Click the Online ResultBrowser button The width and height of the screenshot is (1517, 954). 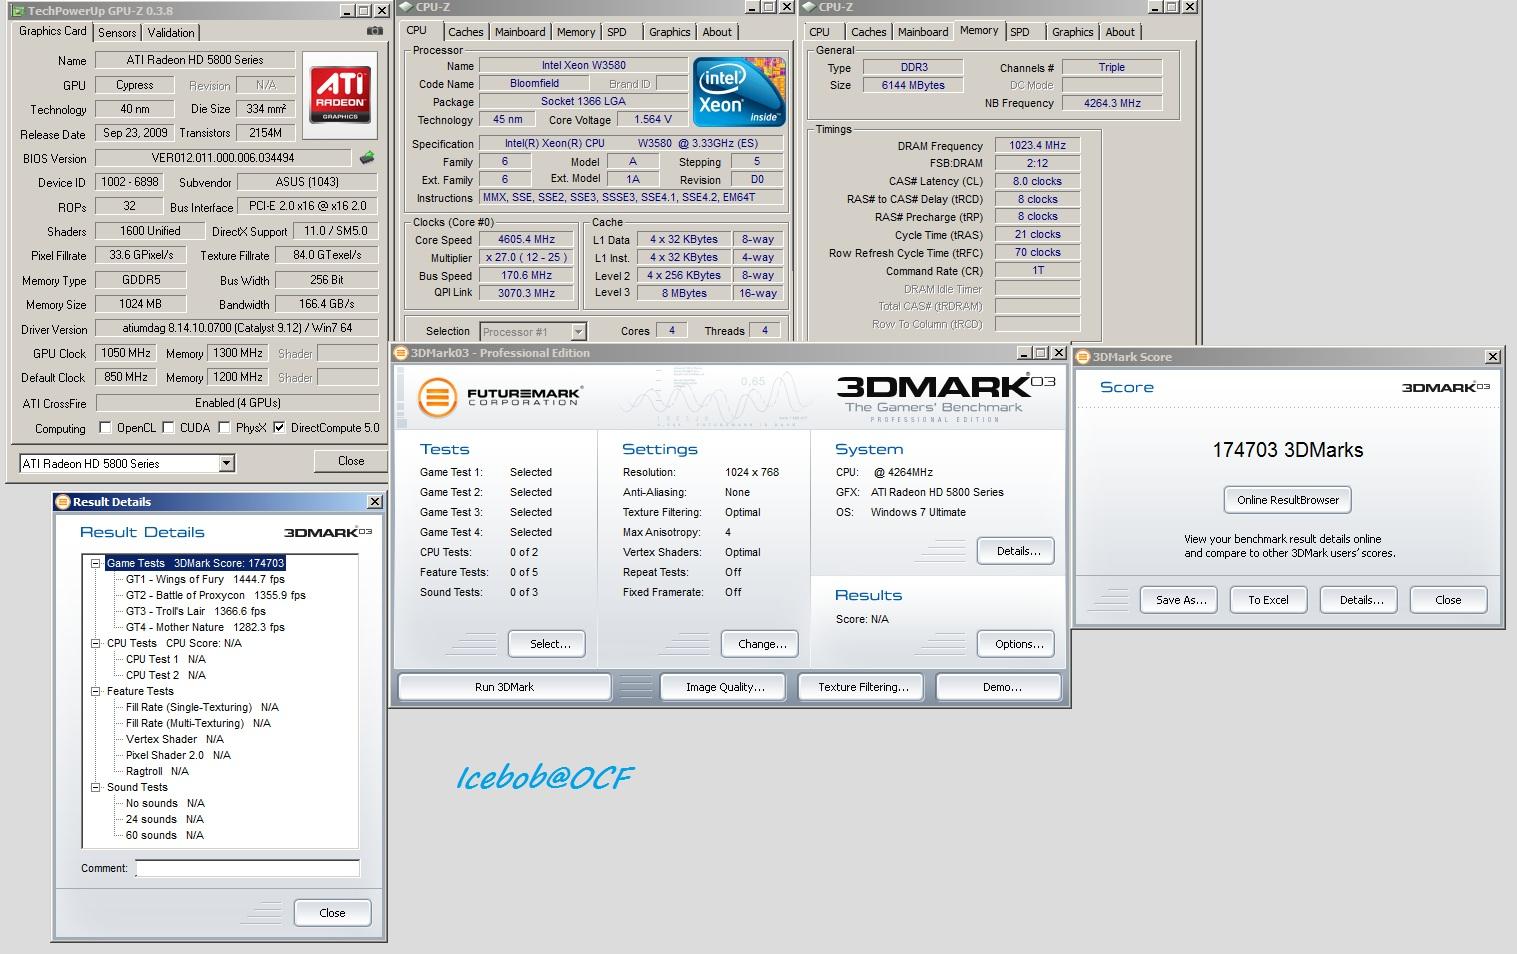tap(1287, 500)
